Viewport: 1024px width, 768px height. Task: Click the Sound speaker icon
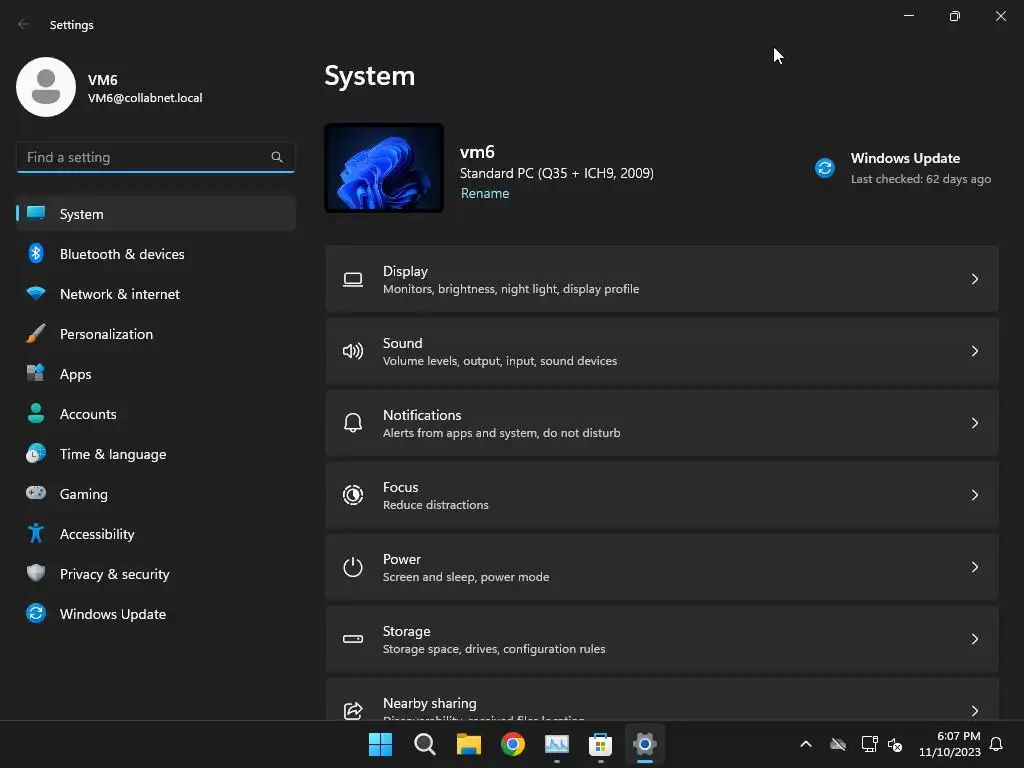click(353, 351)
